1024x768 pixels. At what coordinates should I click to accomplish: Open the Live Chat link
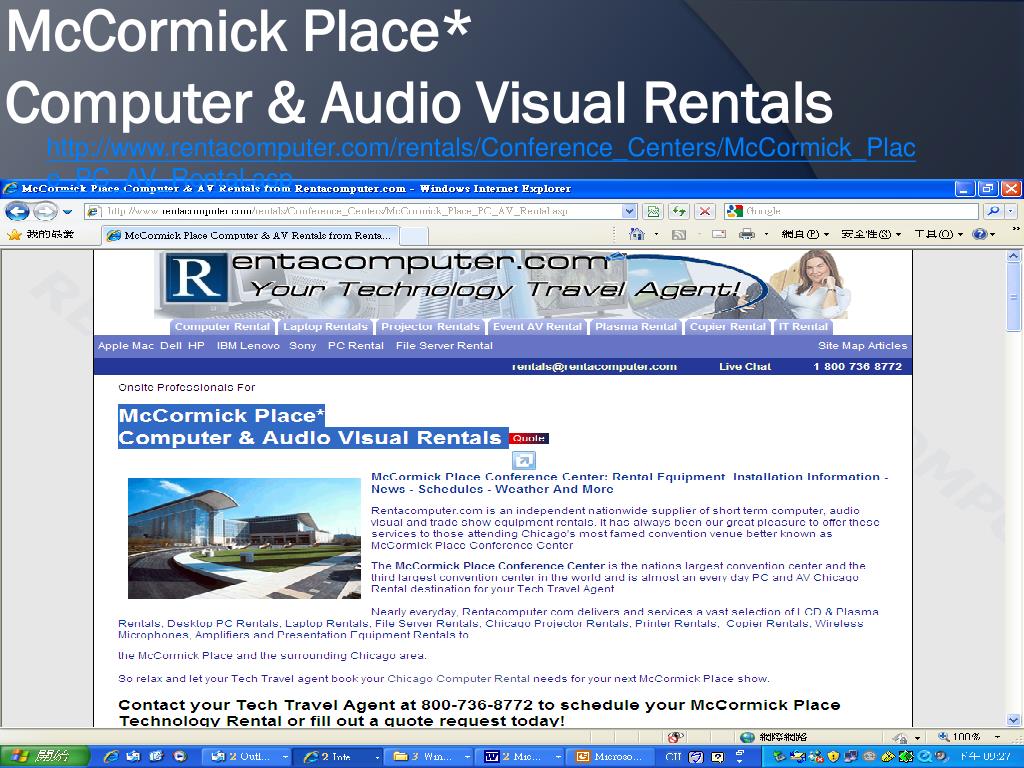(x=745, y=366)
